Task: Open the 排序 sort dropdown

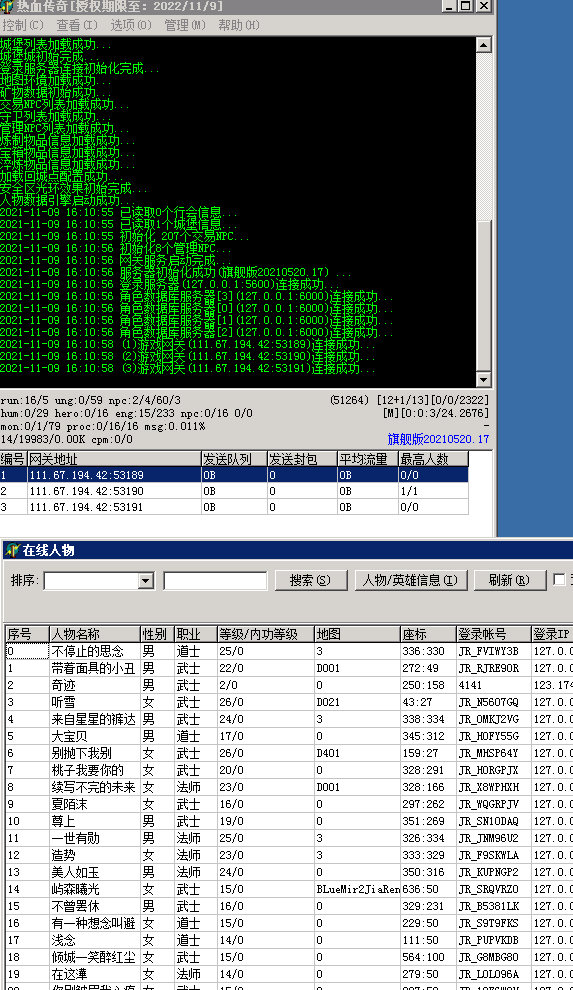Action: click(x=146, y=581)
